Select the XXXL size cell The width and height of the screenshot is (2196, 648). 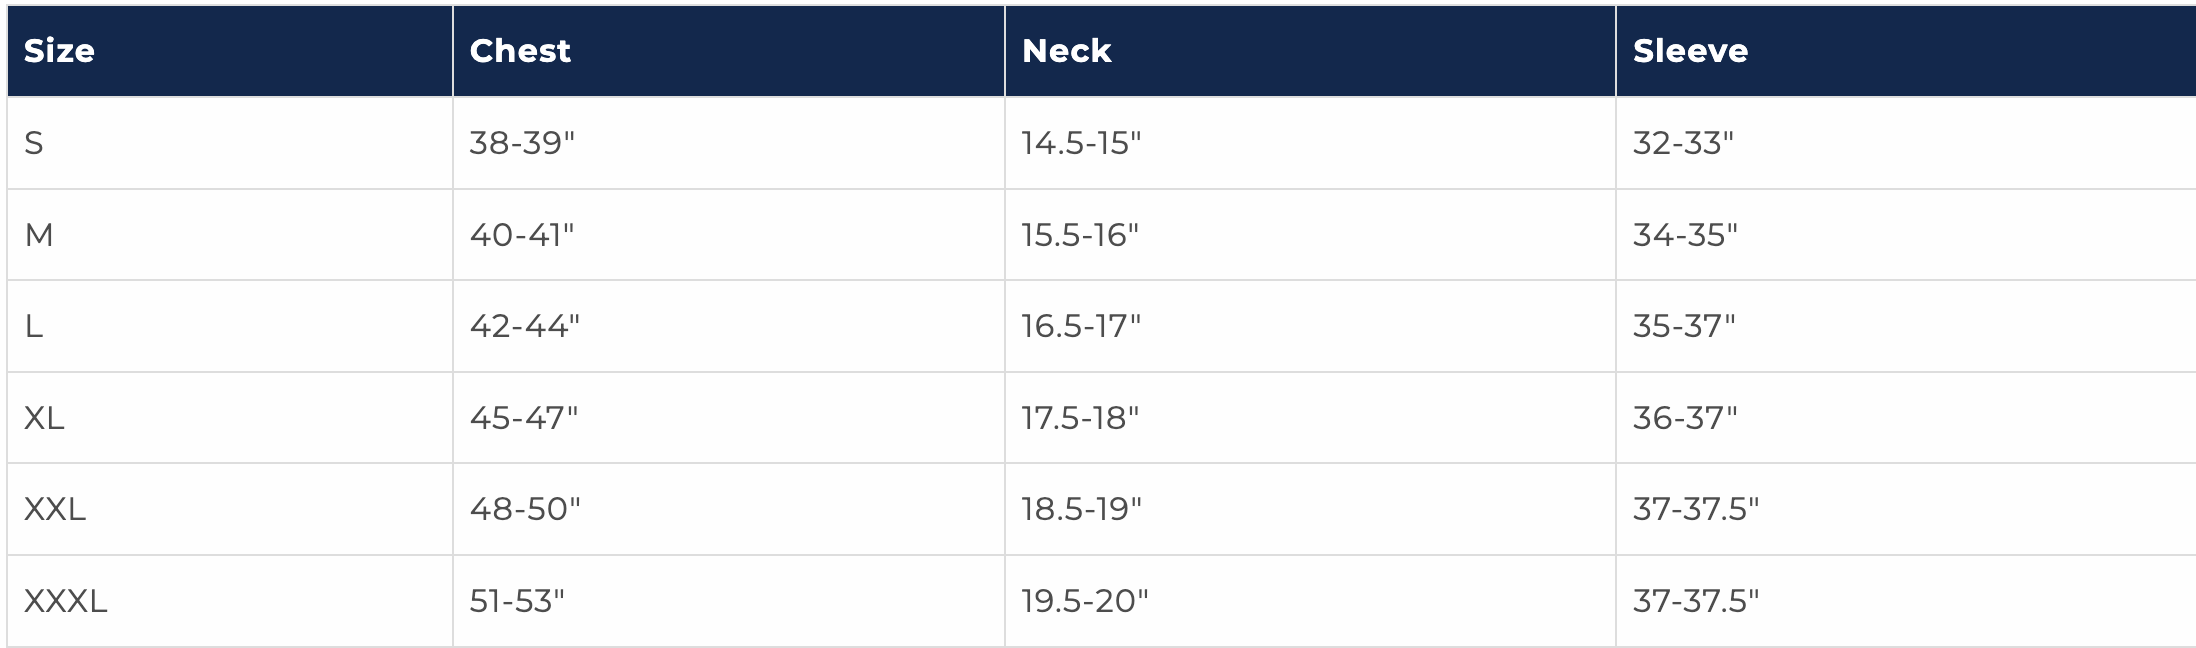[x=65, y=601]
